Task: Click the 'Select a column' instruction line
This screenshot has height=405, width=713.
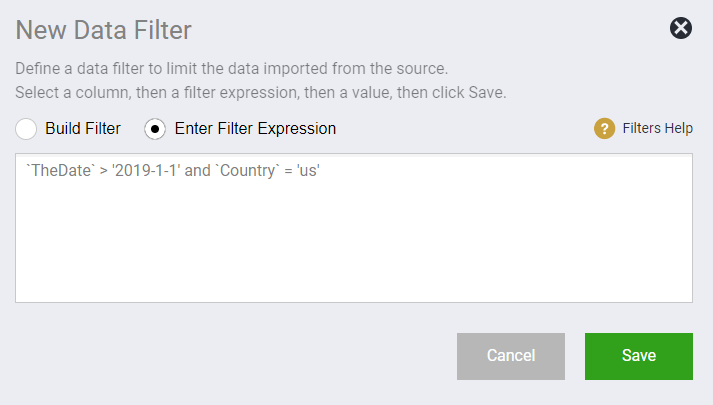Action: click(x=261, y=93)
